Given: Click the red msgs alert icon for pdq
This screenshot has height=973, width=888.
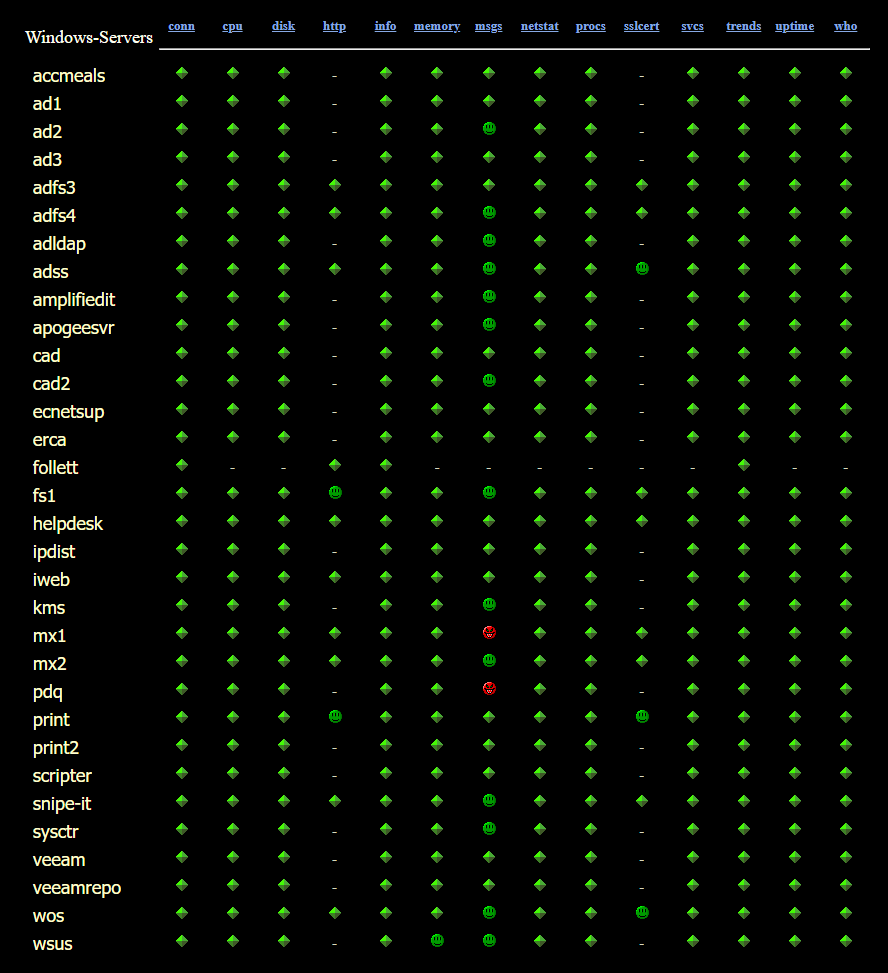Looking at the screenshot, I should point(489,689).
